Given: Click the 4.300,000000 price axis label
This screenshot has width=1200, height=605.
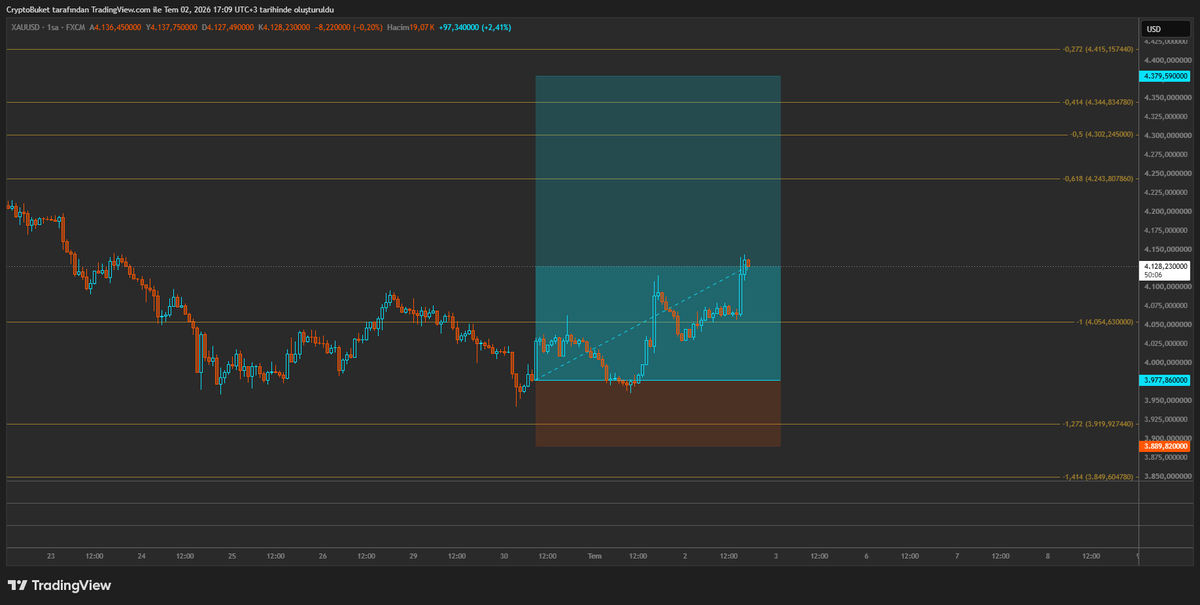Looking at the screenshot, I should pos(1167,135).
